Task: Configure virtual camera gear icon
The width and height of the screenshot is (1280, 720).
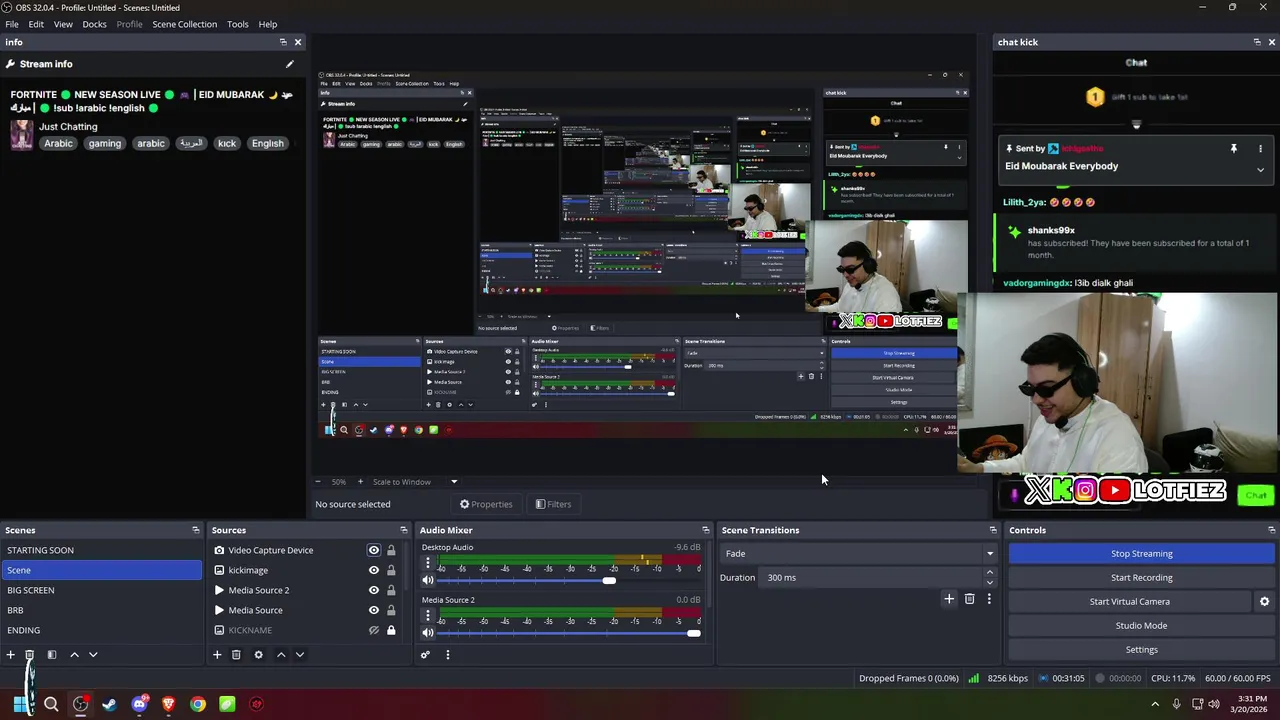Action: pyautogui.click(x=1264, y=602)
